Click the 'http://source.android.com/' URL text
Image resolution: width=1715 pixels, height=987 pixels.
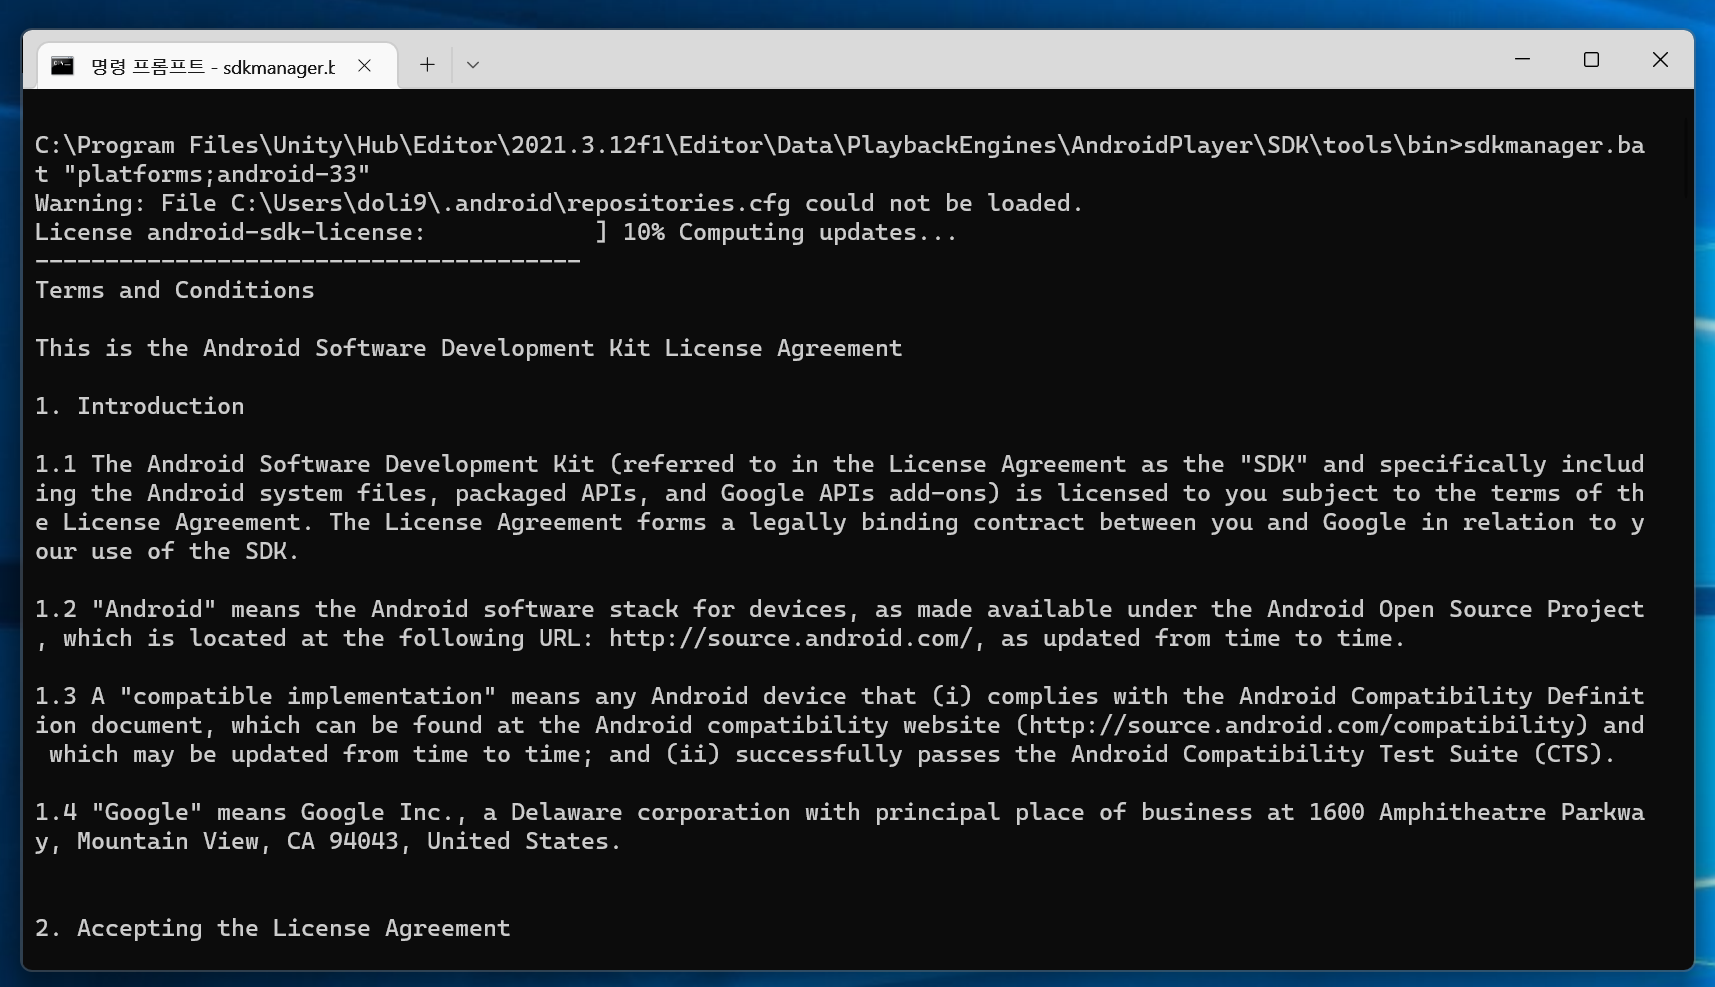[790, 638]
